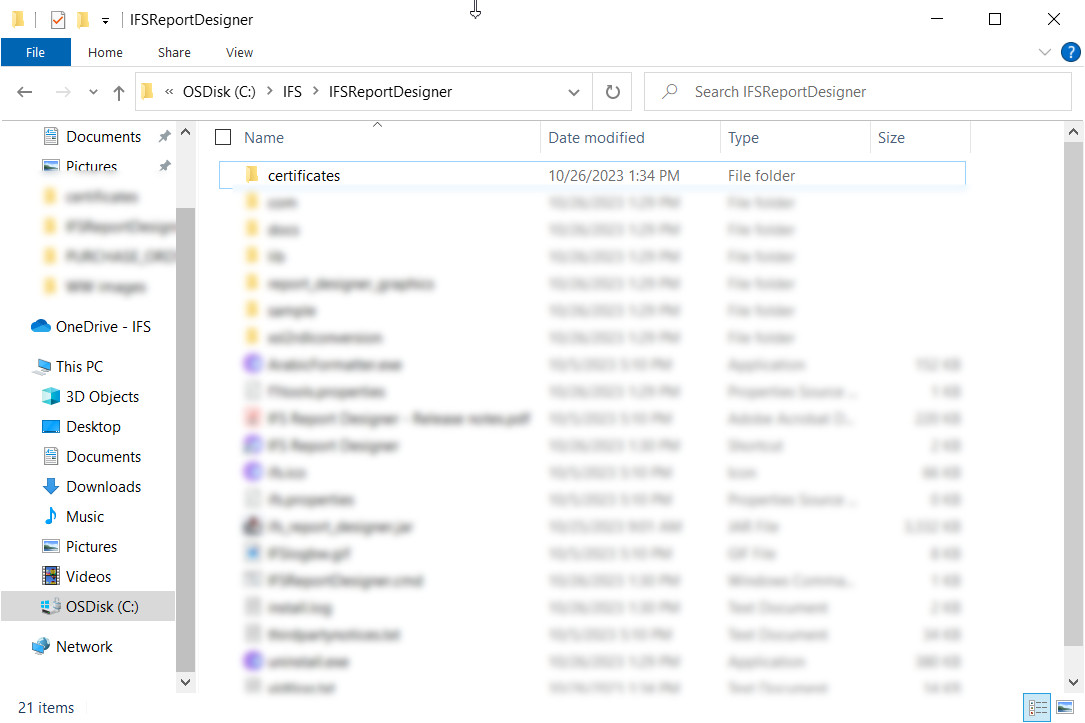
Task: Click the Downloads arrow icon
Action: click(x=51, y=486)
